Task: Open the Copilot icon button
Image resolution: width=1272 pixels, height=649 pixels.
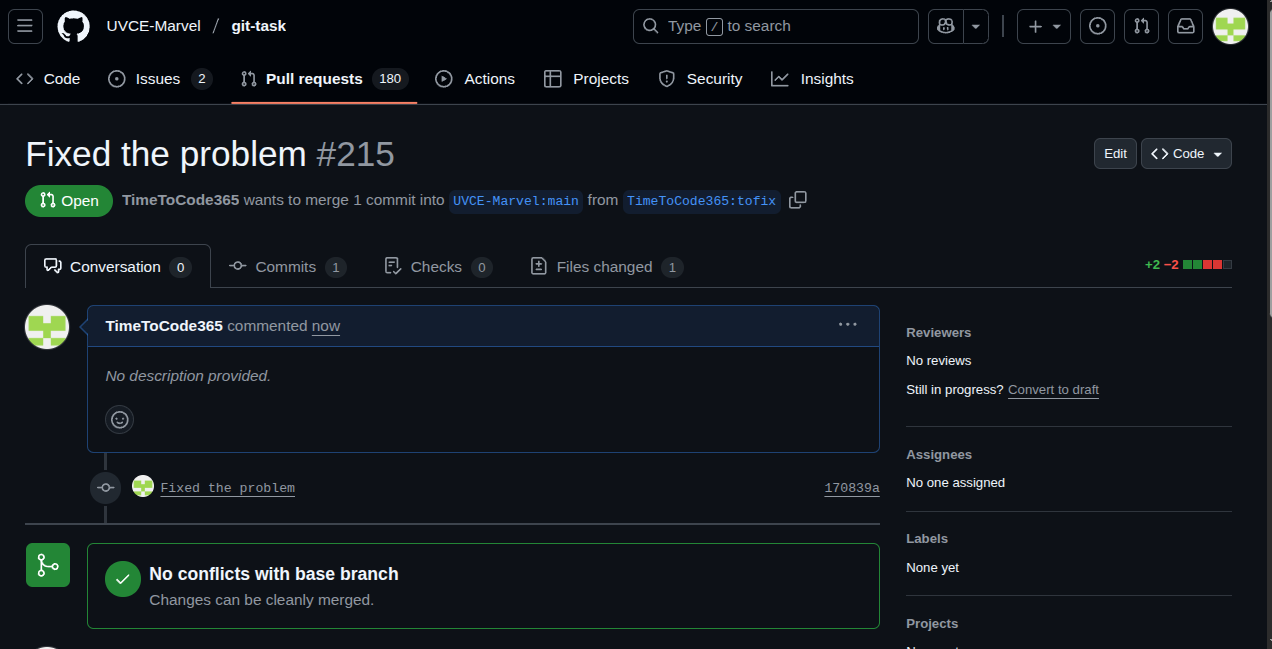Action: pyautogui.click(x=945, y=26)
